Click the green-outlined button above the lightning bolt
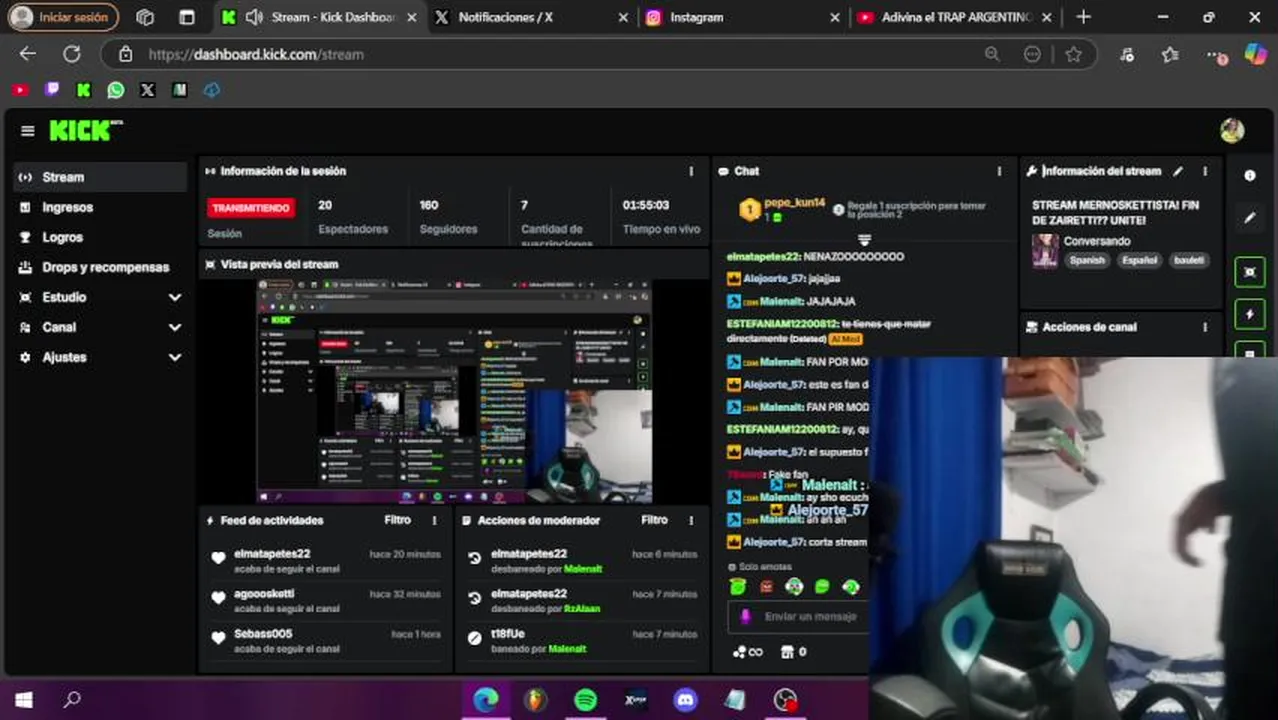The height and width of the screenshot is (720, 1278). pos(1249,271)
